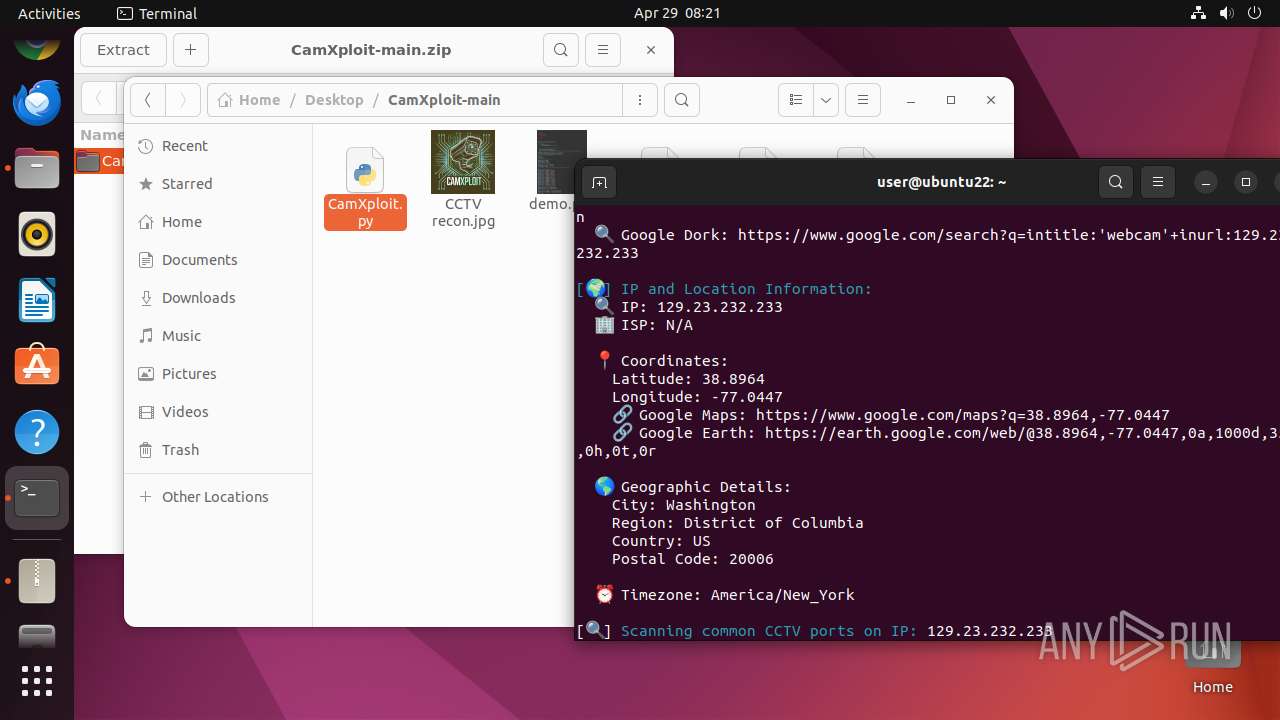
Task: Open the Help dock icon
Action: point(37,432)
